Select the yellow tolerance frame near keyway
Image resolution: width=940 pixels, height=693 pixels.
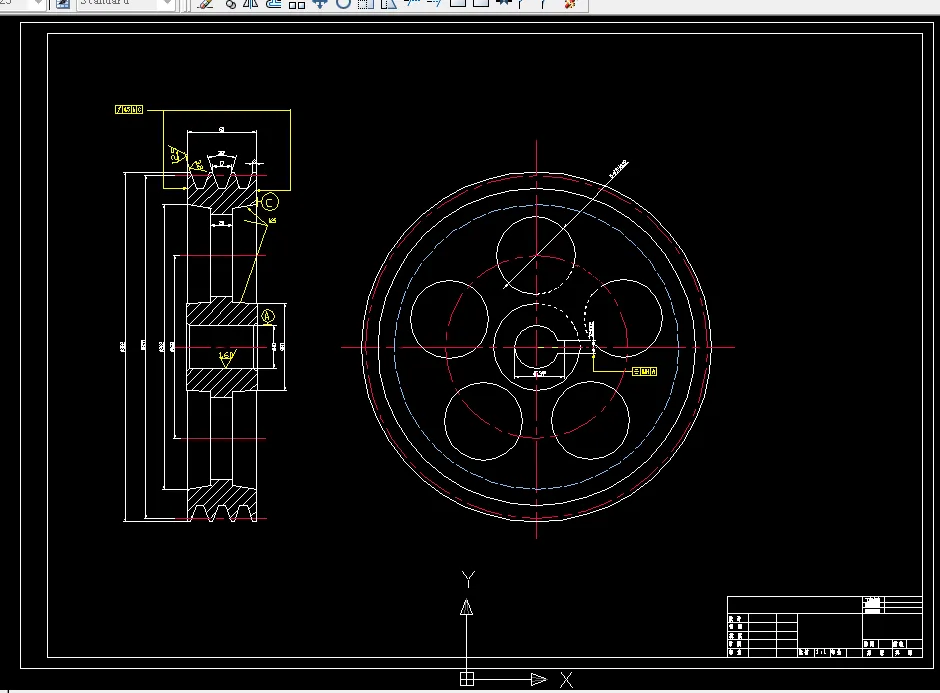(644, 372)
